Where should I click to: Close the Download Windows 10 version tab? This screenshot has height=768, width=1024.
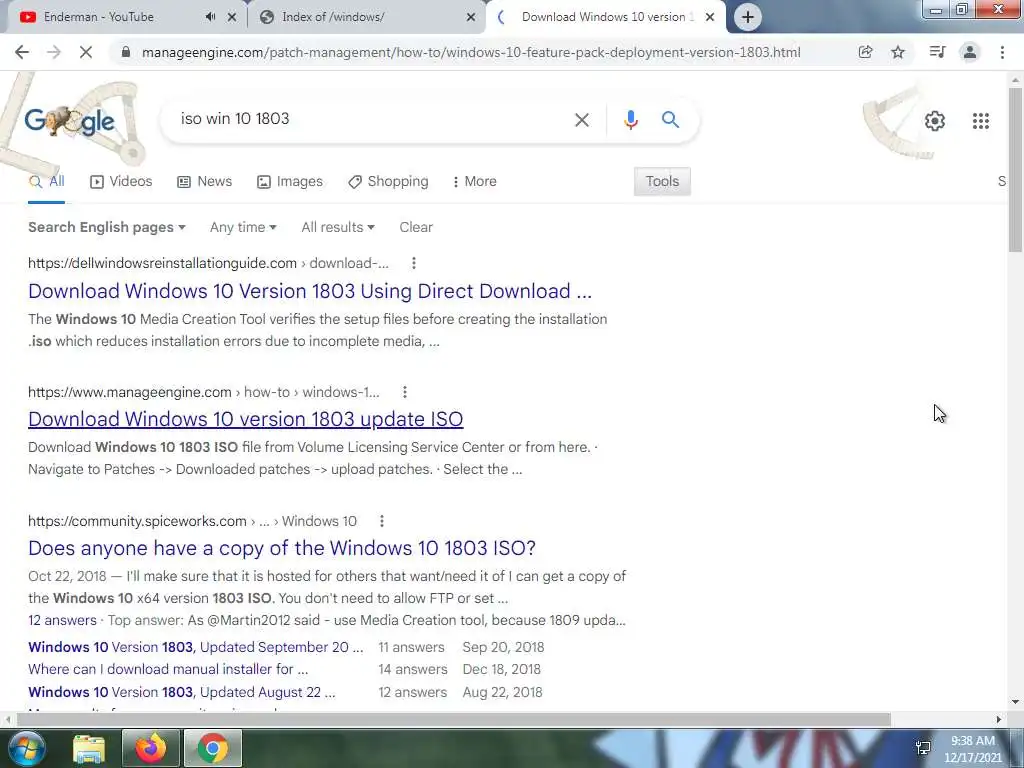[x=710, y=17]
